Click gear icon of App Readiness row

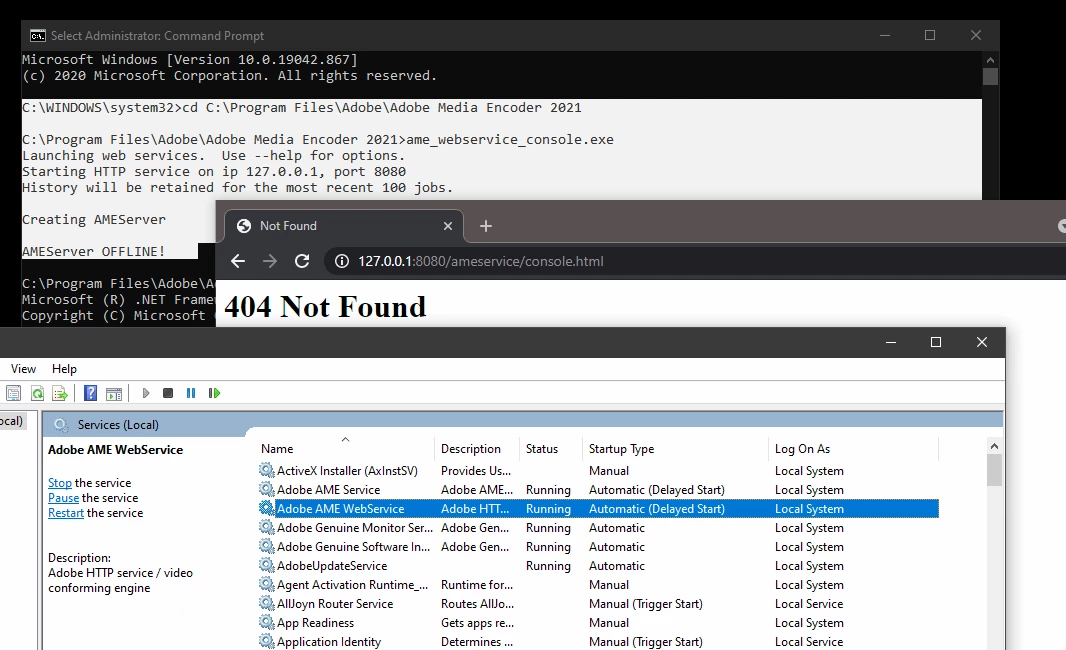coord(266,622)
